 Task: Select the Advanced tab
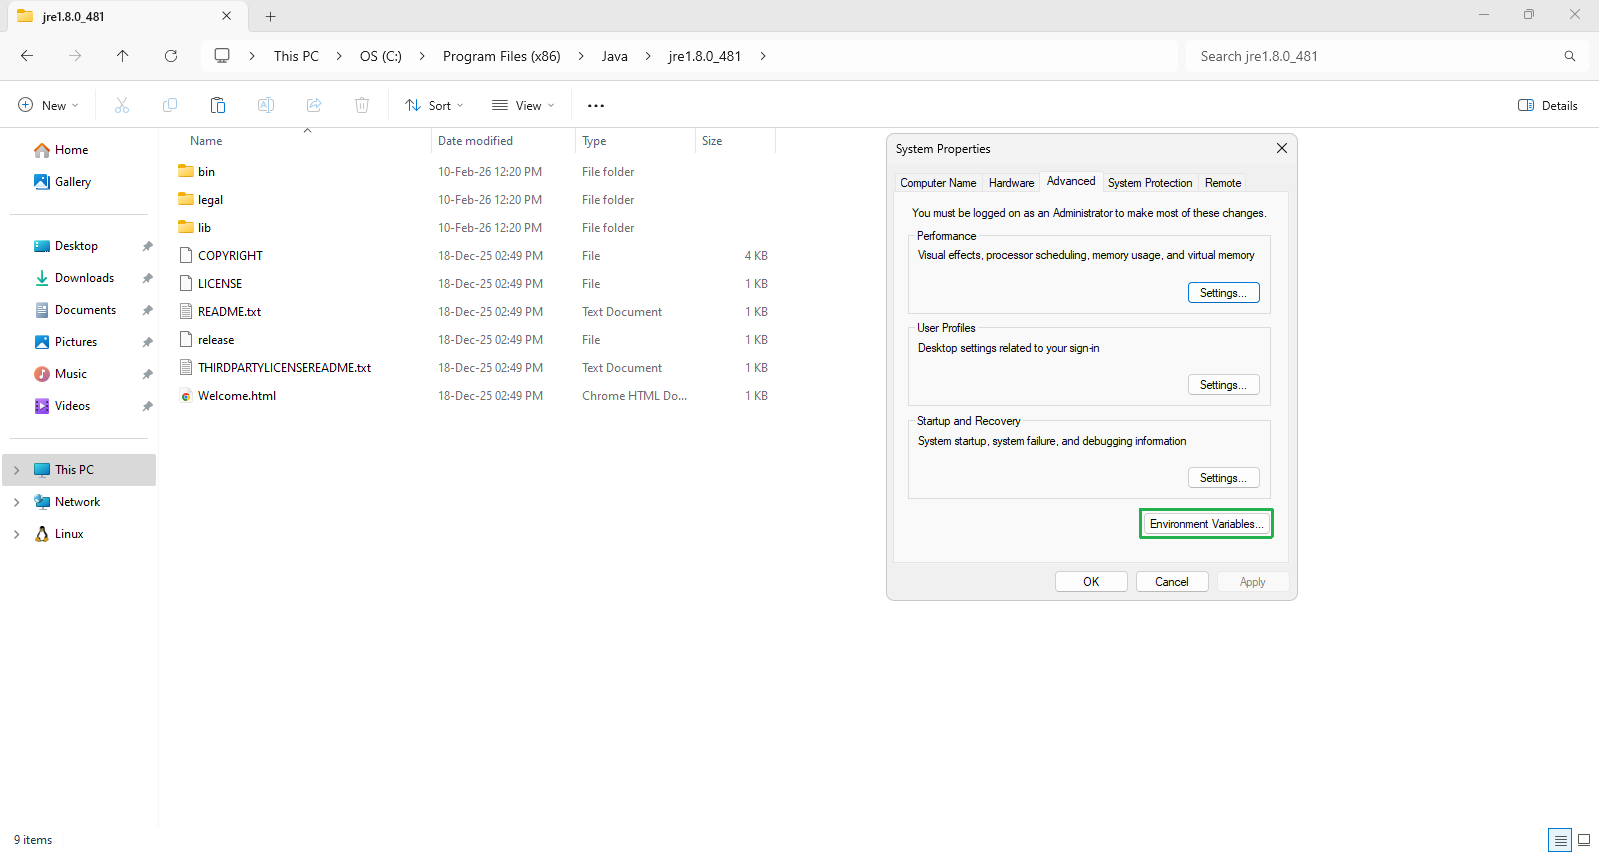click(1071, 181)
